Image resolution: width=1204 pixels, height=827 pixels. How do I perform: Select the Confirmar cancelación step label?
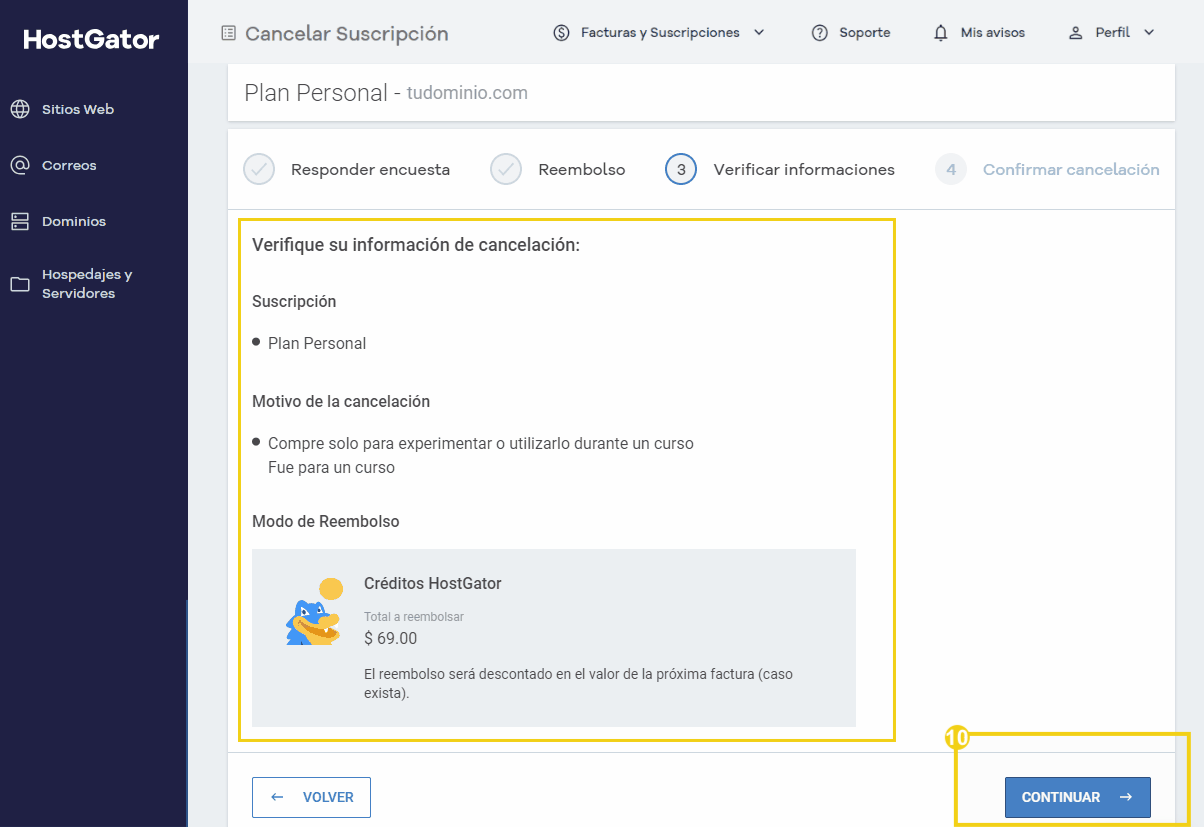pos(1071,170)
